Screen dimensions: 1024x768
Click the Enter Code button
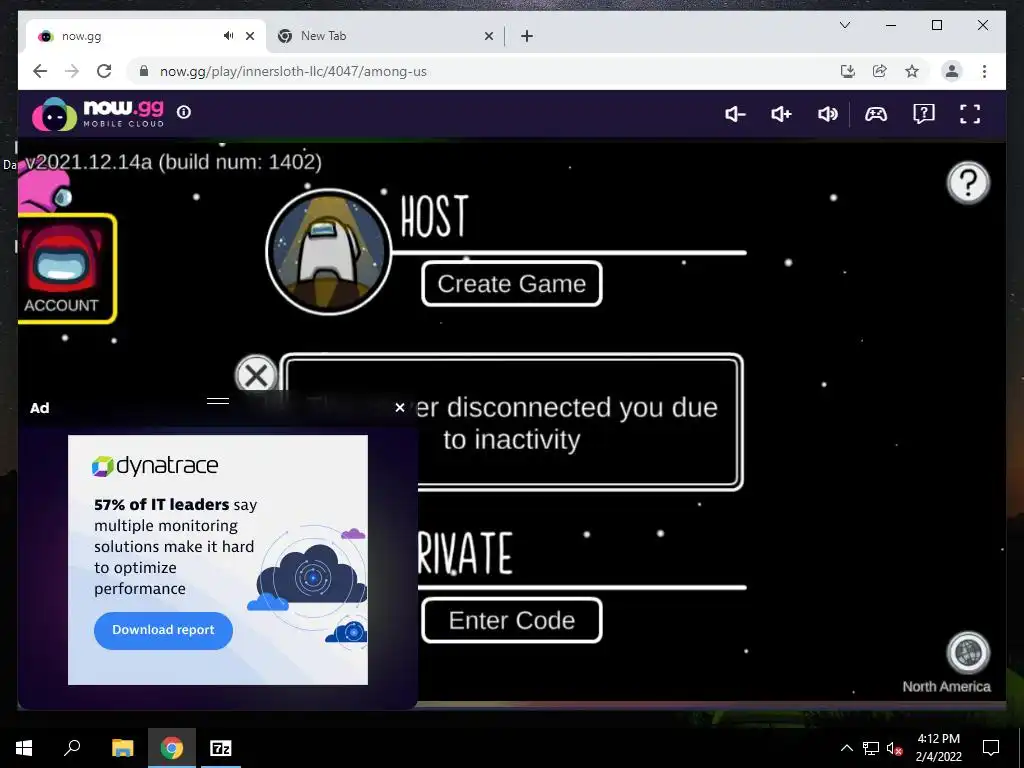pyautogui.click(x=511, y=620)
